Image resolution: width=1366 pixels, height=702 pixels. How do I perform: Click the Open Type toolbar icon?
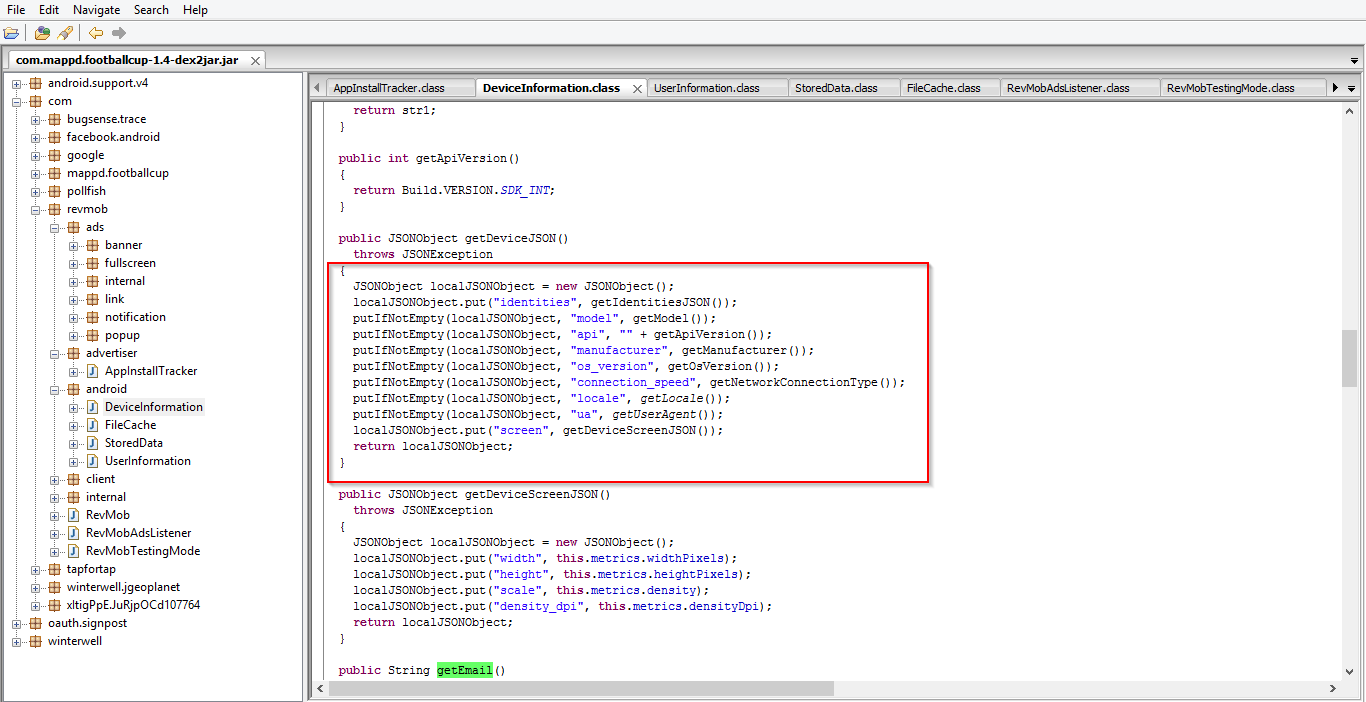[x=42, y=33]
